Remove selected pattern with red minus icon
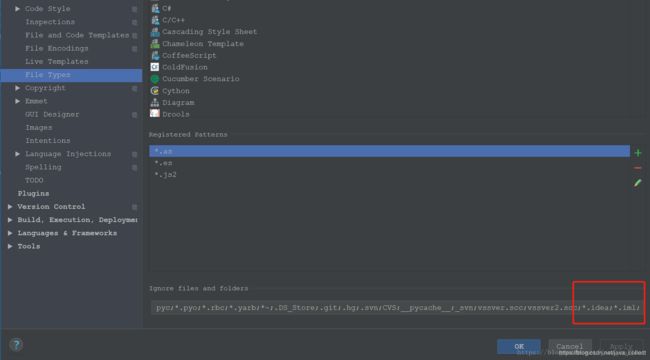 click(x=638, y=168)
